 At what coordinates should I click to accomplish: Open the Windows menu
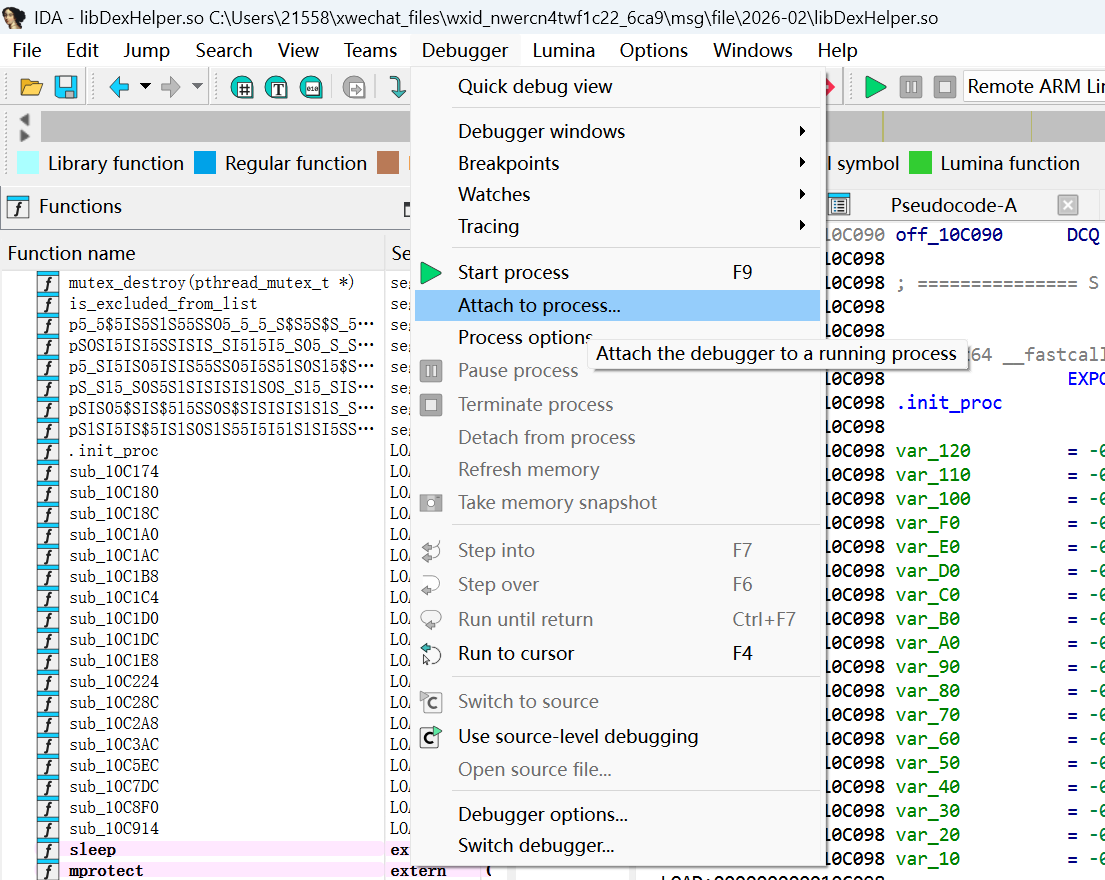tap(752, 51)
